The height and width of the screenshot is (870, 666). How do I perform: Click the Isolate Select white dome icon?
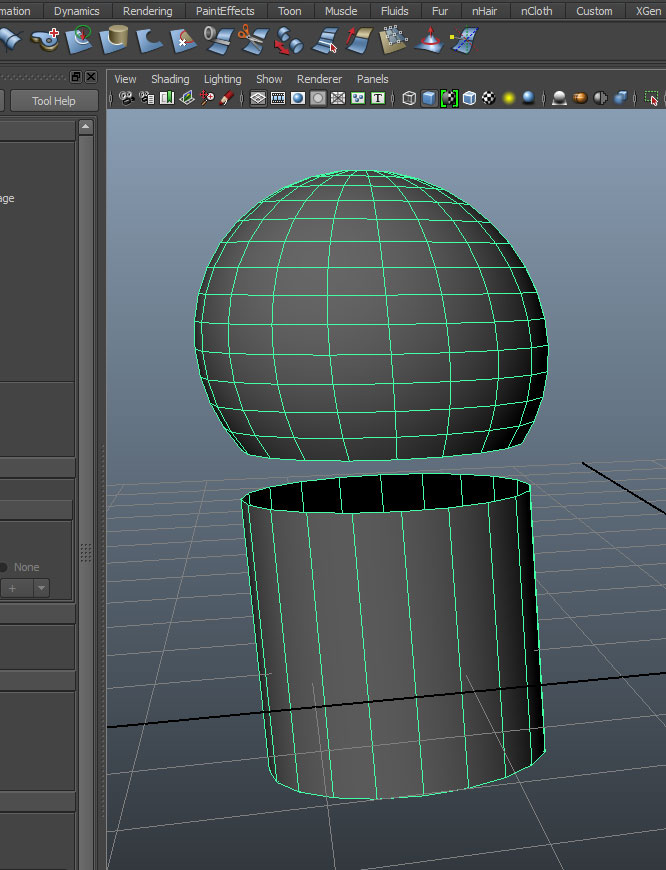pyautogui.click(x=559, y=98)
